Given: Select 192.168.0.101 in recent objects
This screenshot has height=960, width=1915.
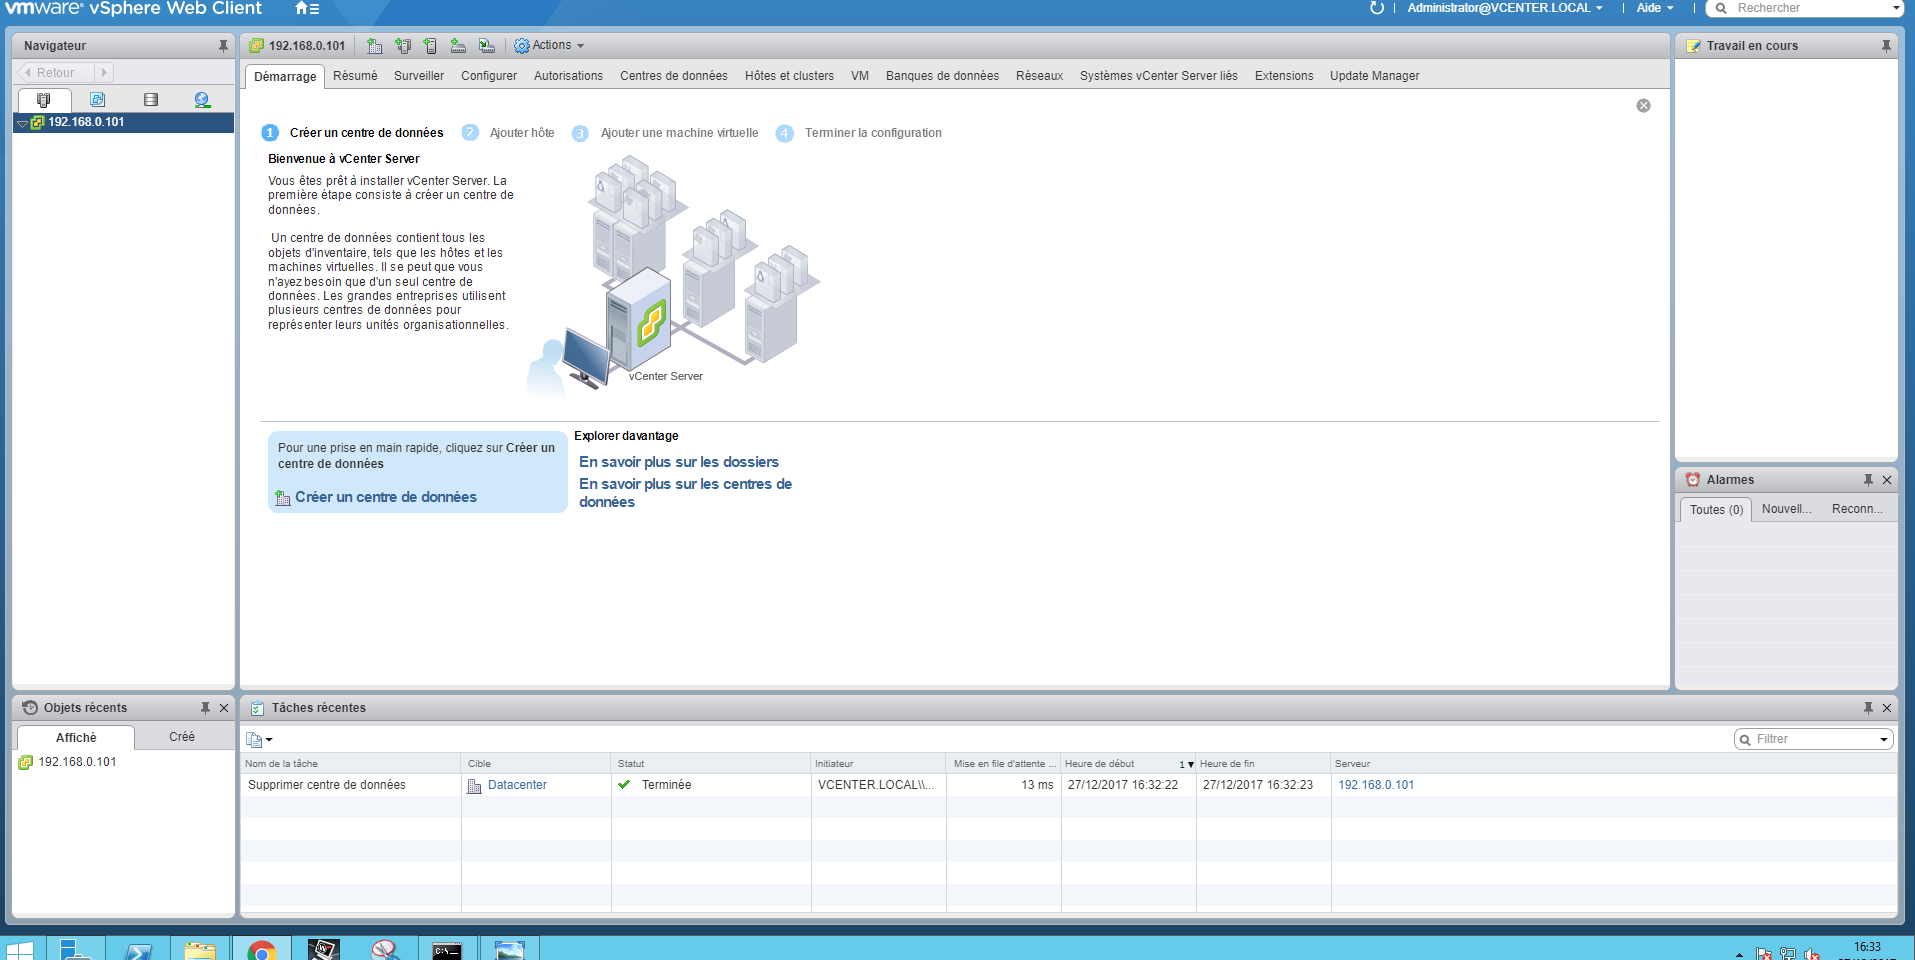Looking at the screenshot, I should [78, 763].
